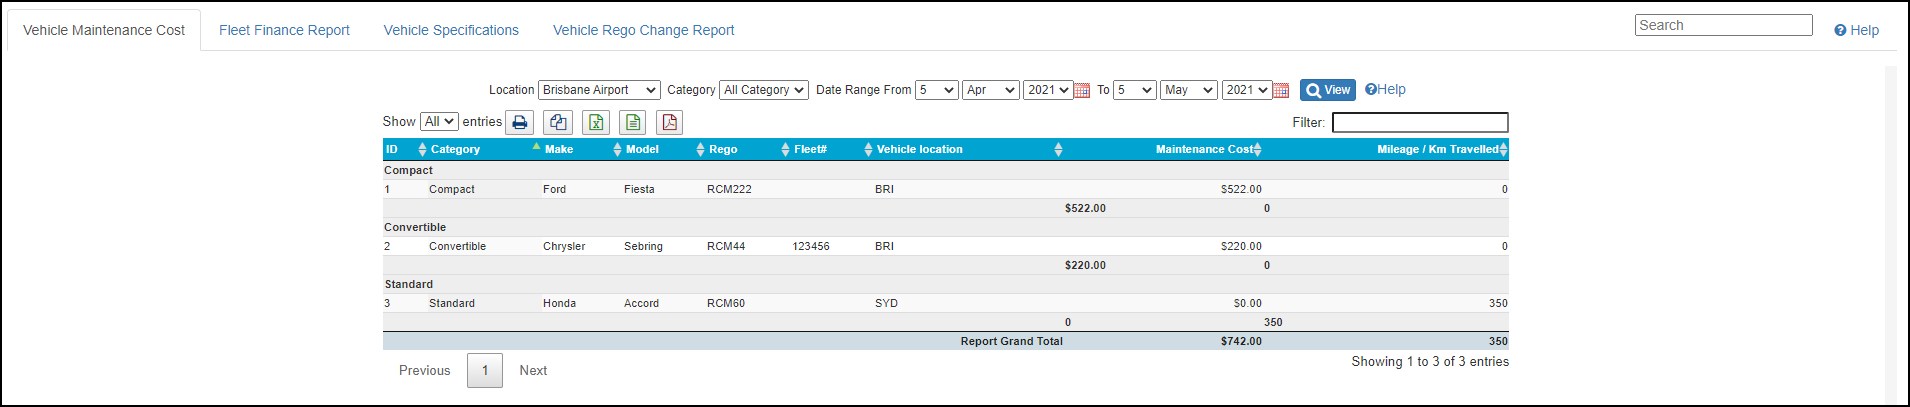
Task: Click the Help link beside View button
Action: [1385, 89]
